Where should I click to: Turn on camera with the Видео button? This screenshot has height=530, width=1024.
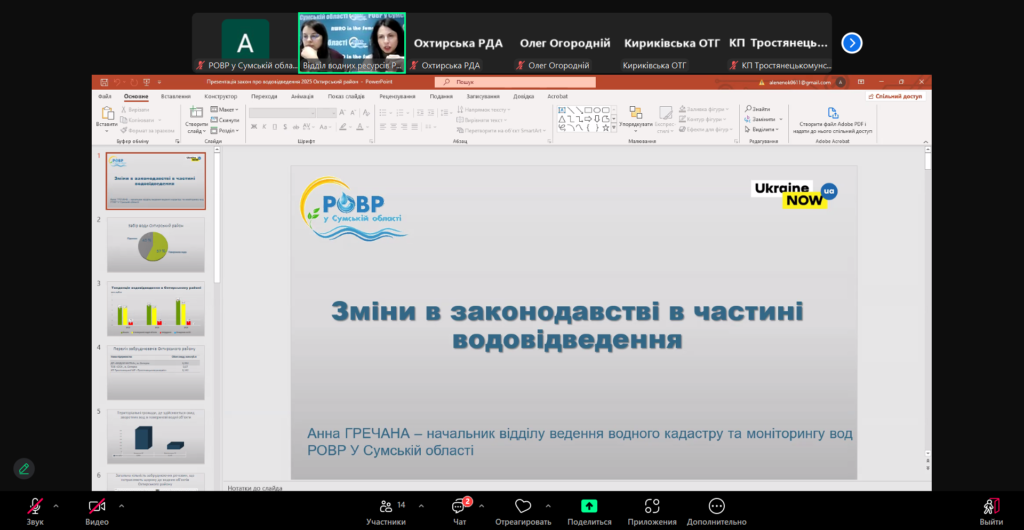click(97, 512)
